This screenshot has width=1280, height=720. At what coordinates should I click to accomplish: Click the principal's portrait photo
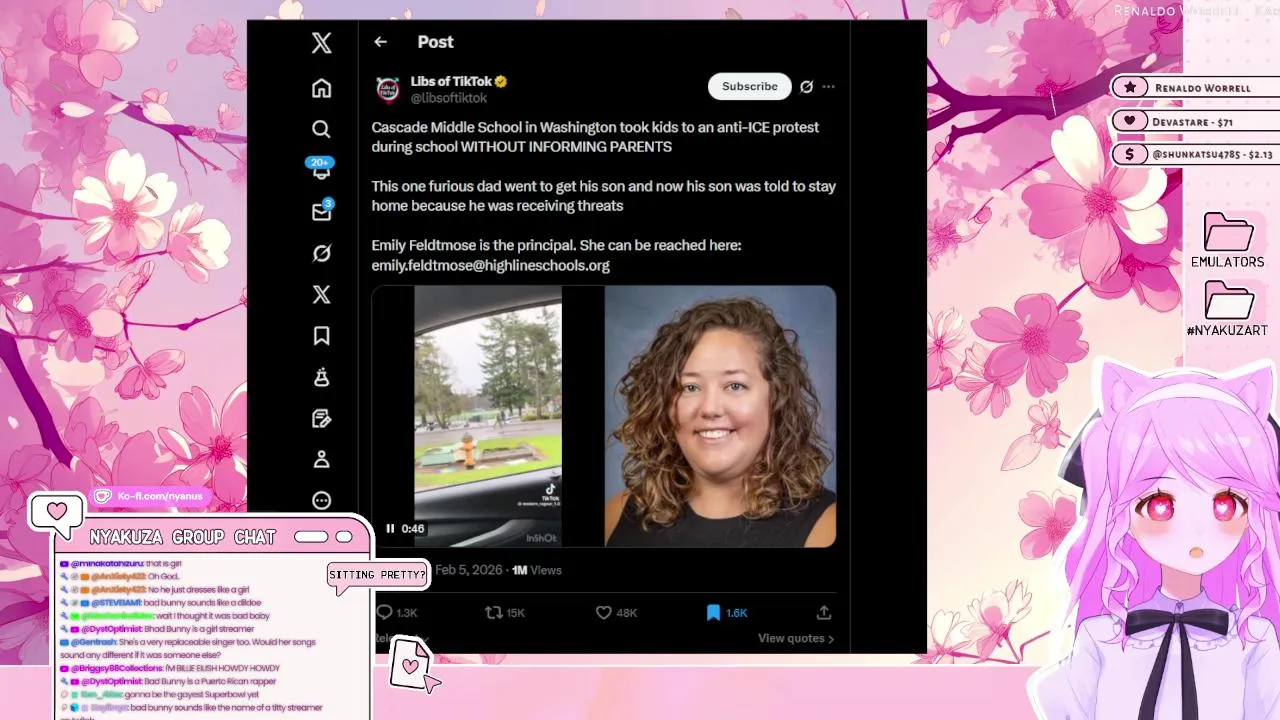coord(720,417)
